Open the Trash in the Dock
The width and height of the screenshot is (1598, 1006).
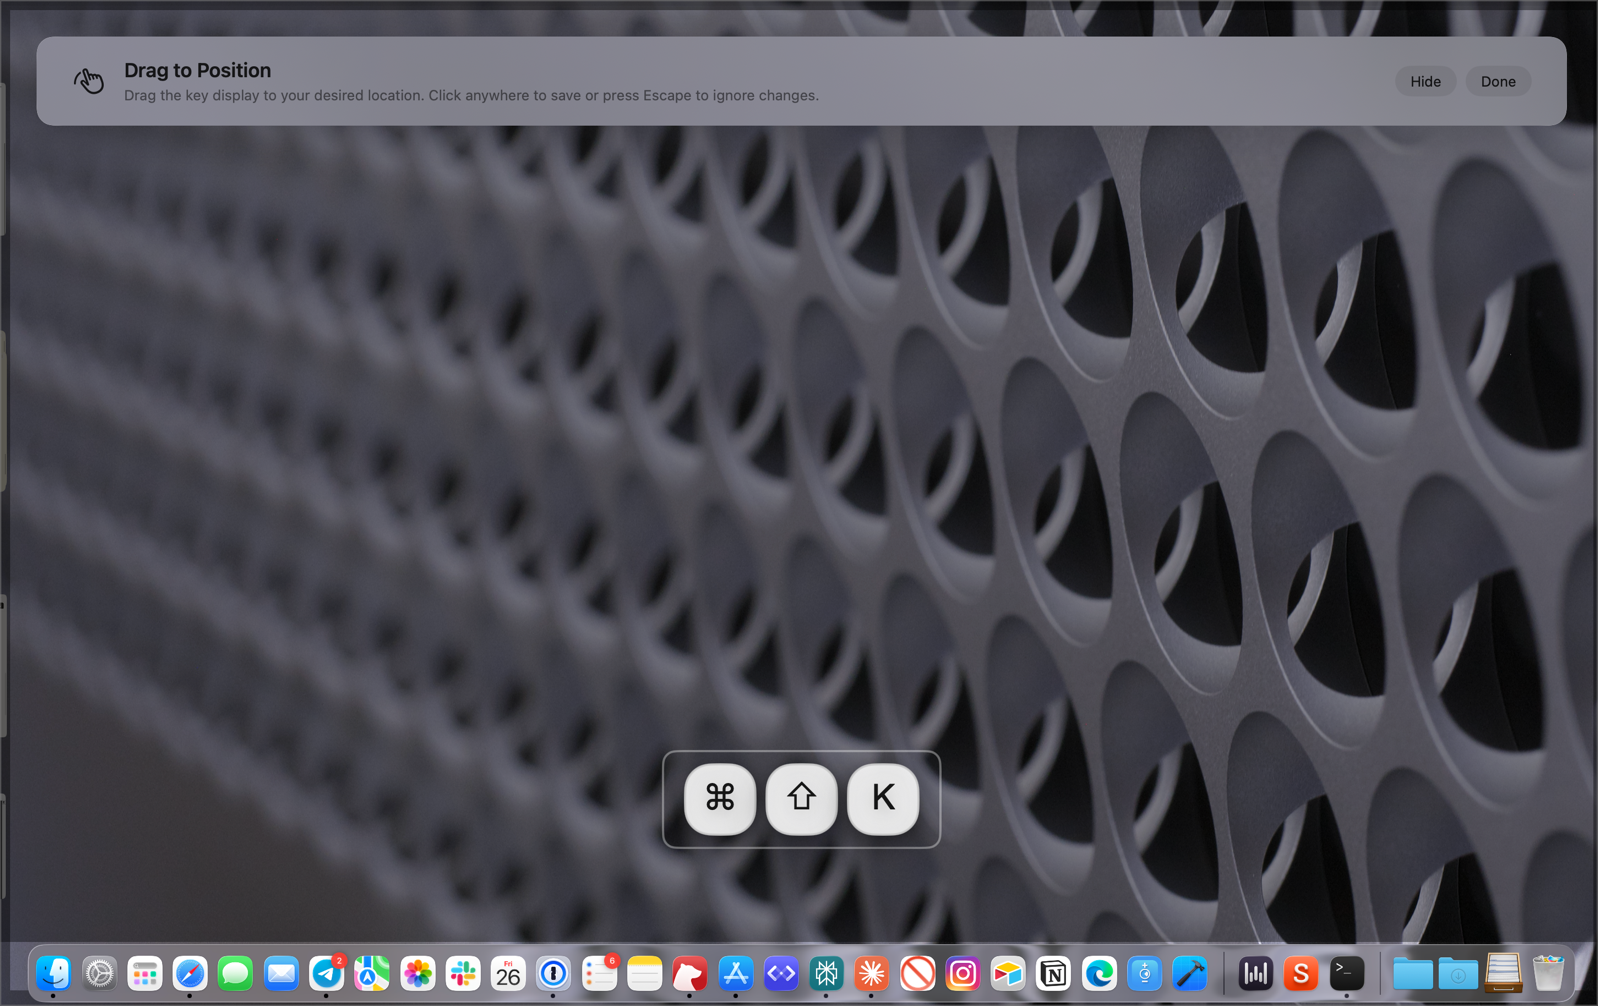coord(1549,973)
